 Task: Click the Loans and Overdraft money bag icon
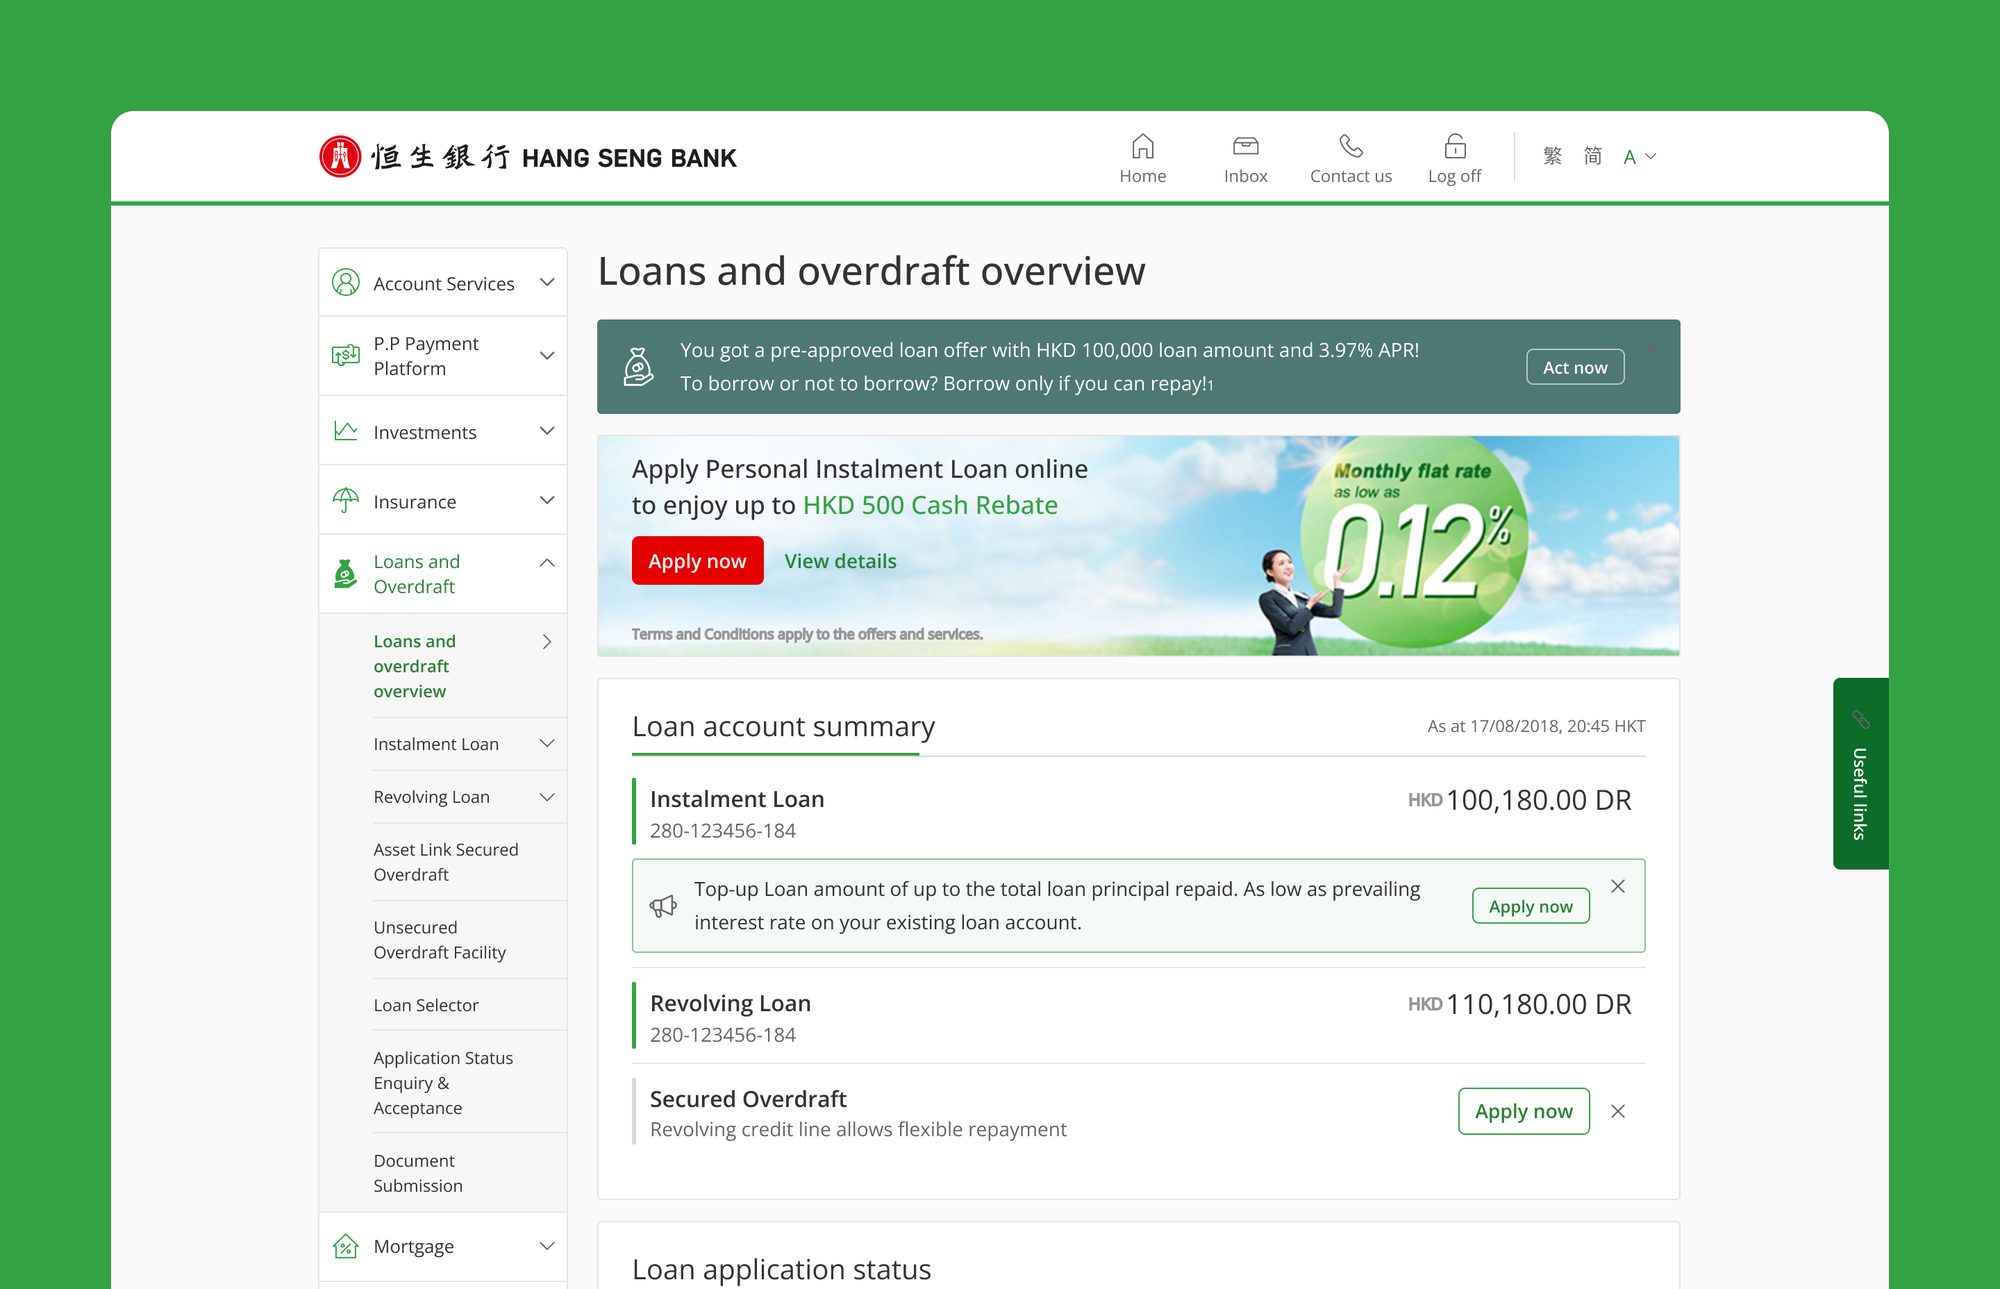346,573
